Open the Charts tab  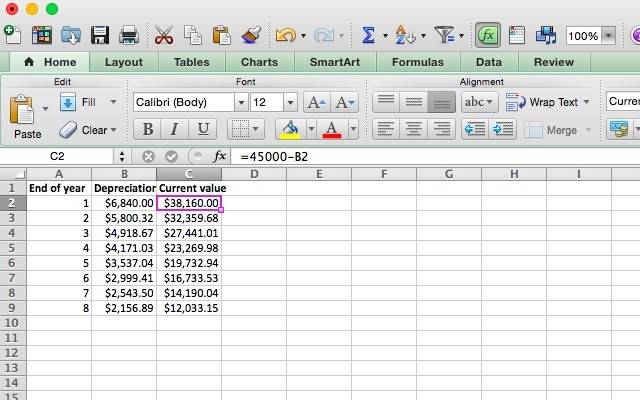coord(260,62)
